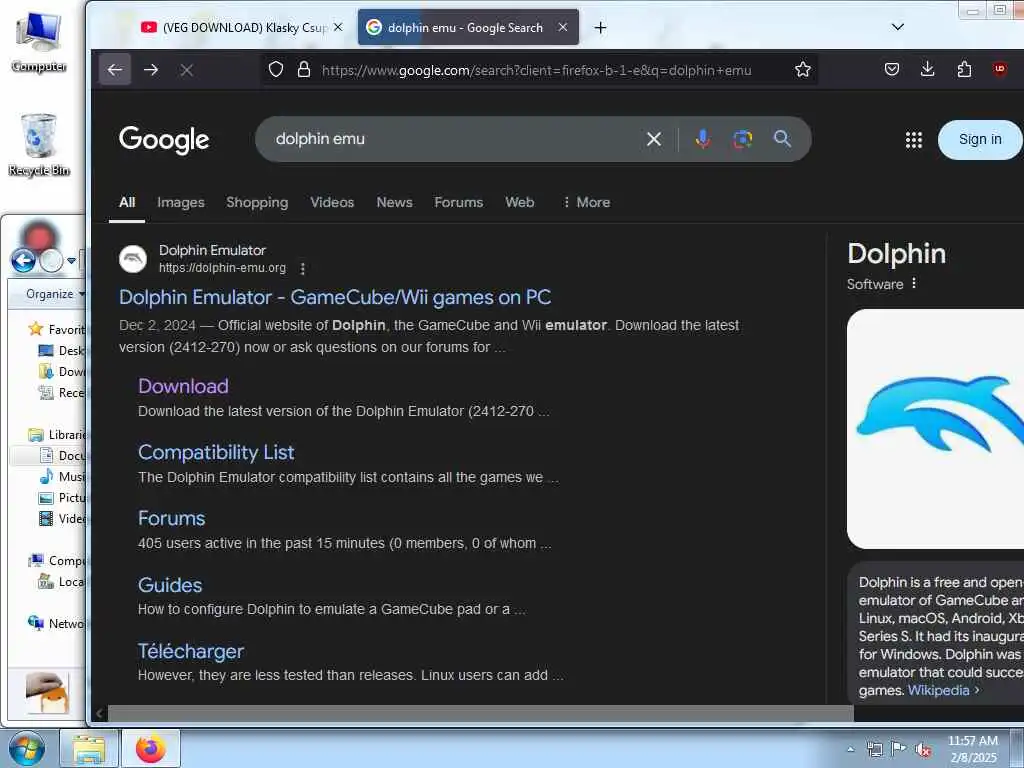
Task: Open Pocket save icon in toolbar
Action: coord(891,69)
